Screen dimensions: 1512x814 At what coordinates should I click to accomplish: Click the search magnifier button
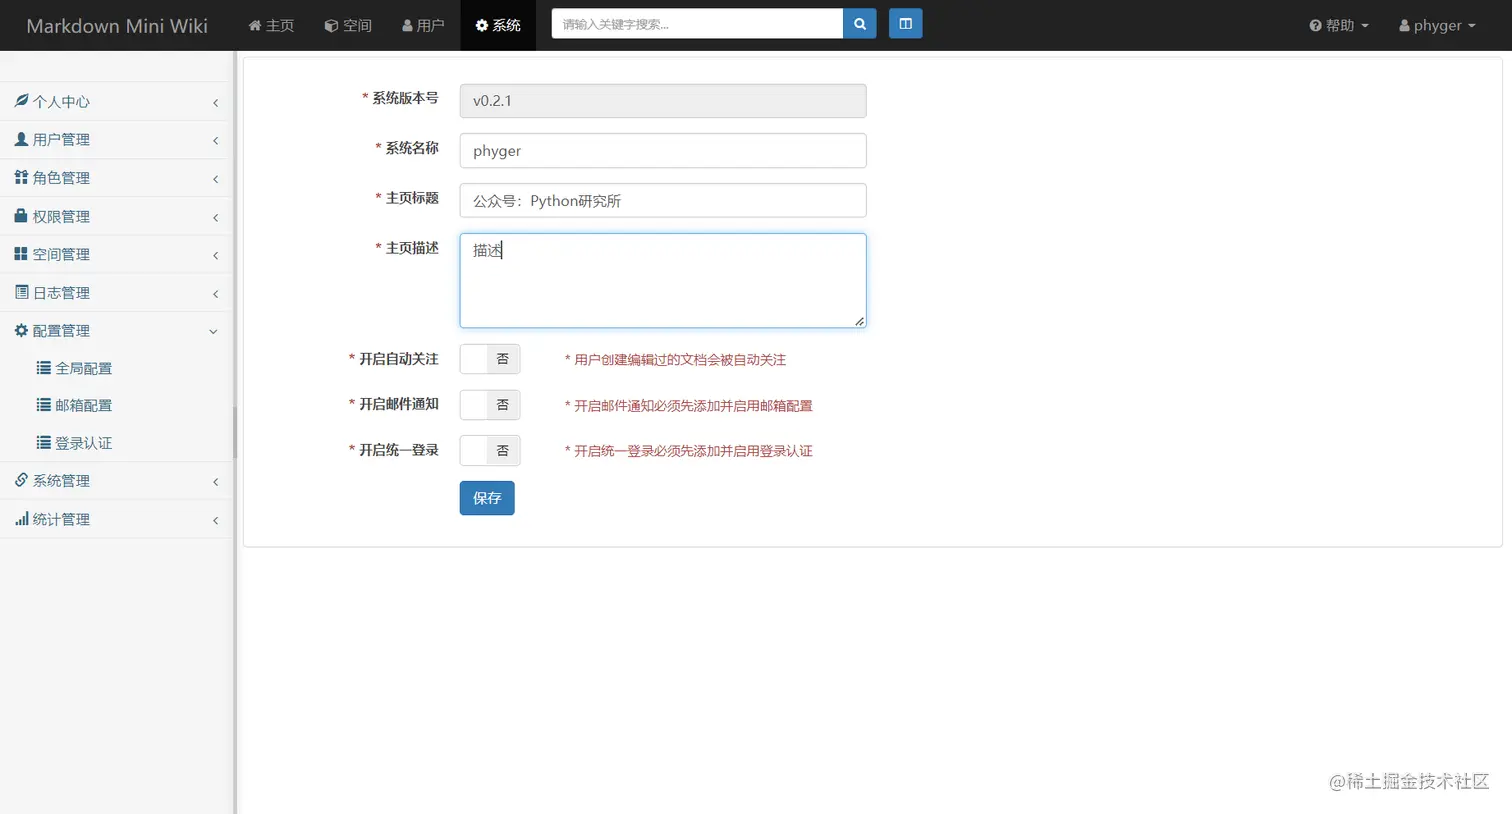(859, 24)
